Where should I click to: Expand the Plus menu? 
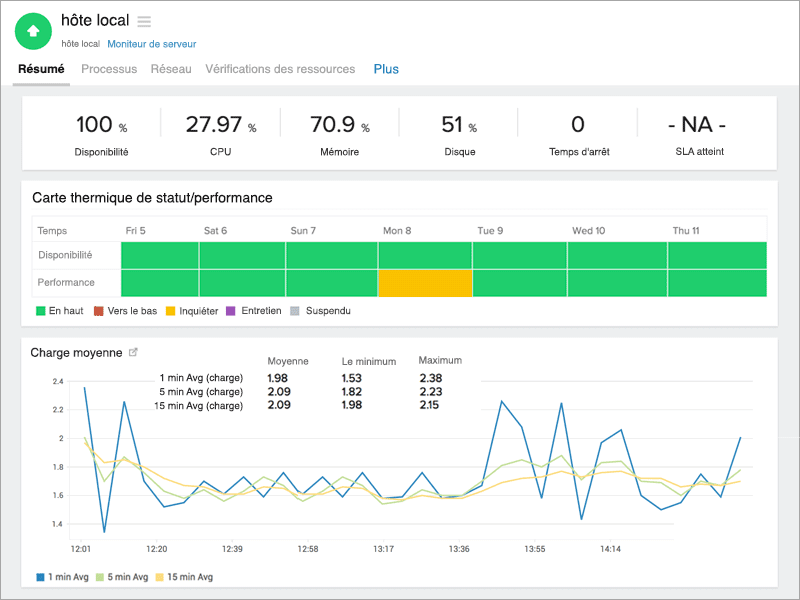[x=386, y=69]
